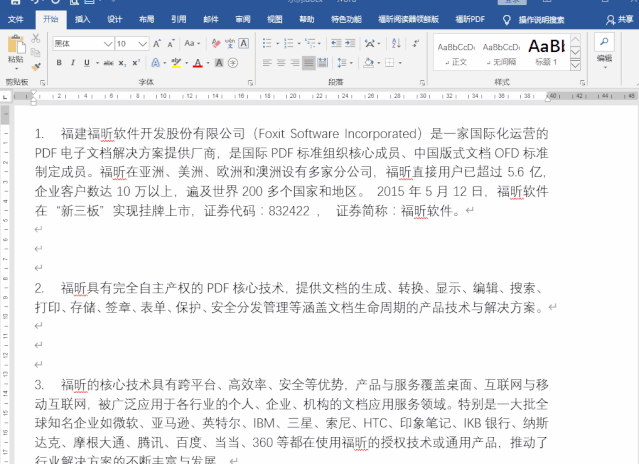This screenshot has height=464, width=639.
Task: Click the lightbulb Tell Me icon
Action: click(507, 20)
